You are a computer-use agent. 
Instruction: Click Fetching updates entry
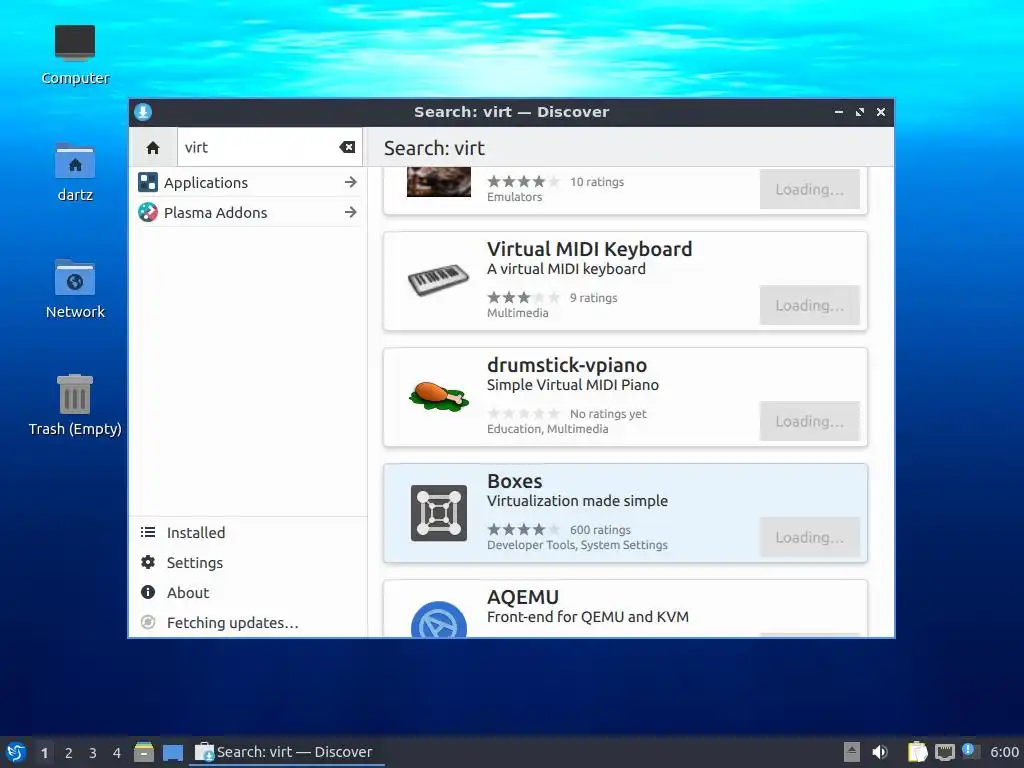pos(248,623)
